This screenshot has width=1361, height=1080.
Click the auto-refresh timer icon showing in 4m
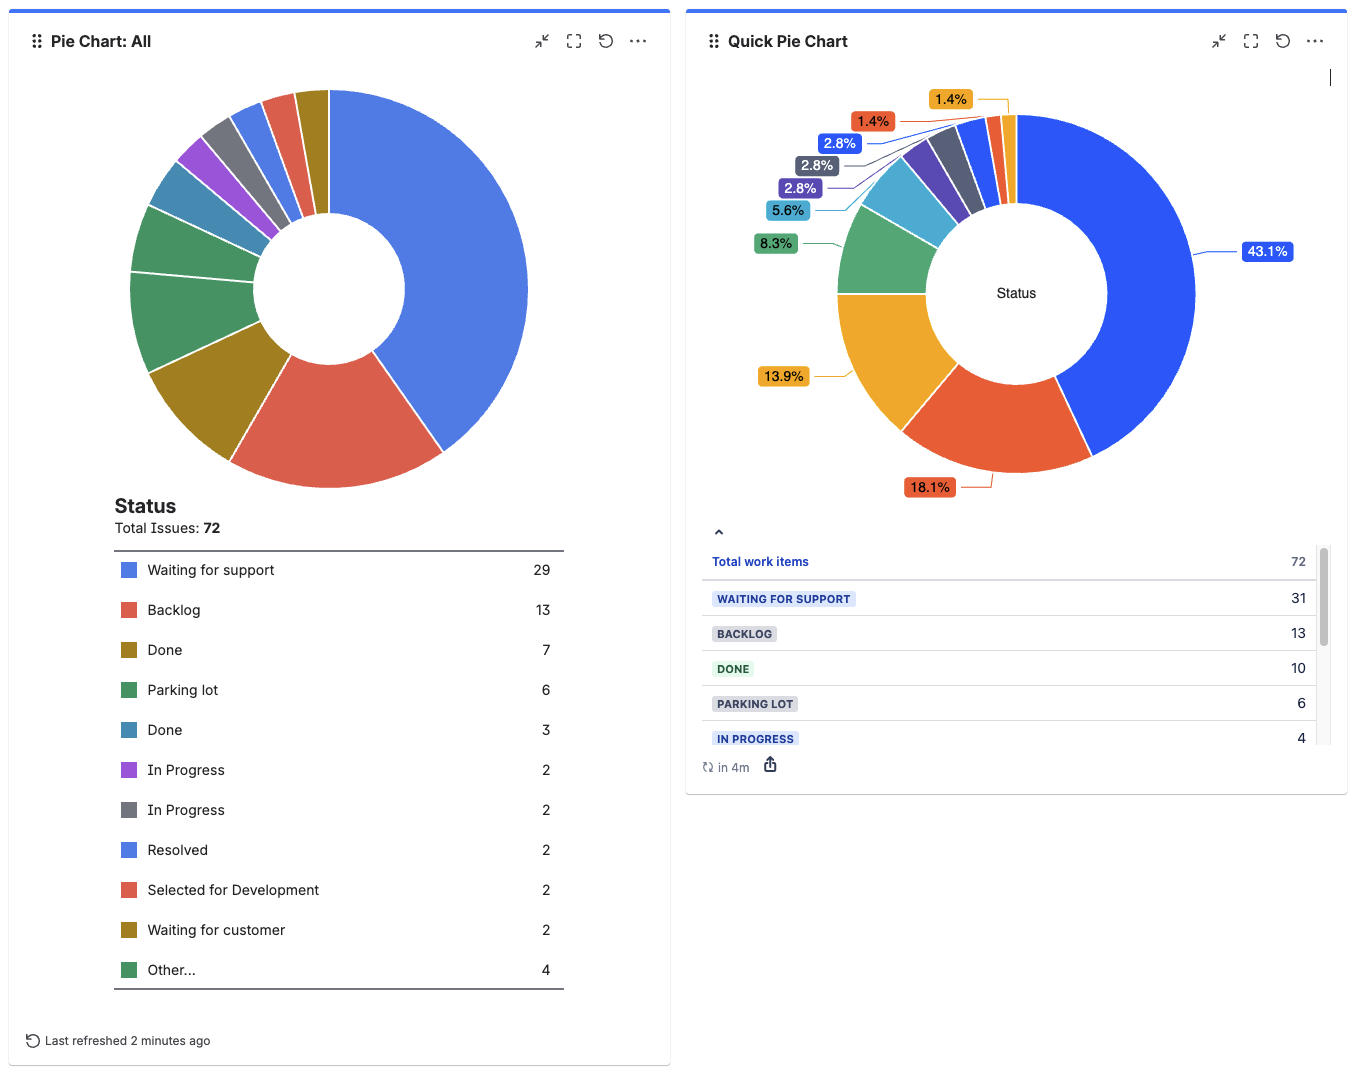pyautogui.click(x=709, y=766)
